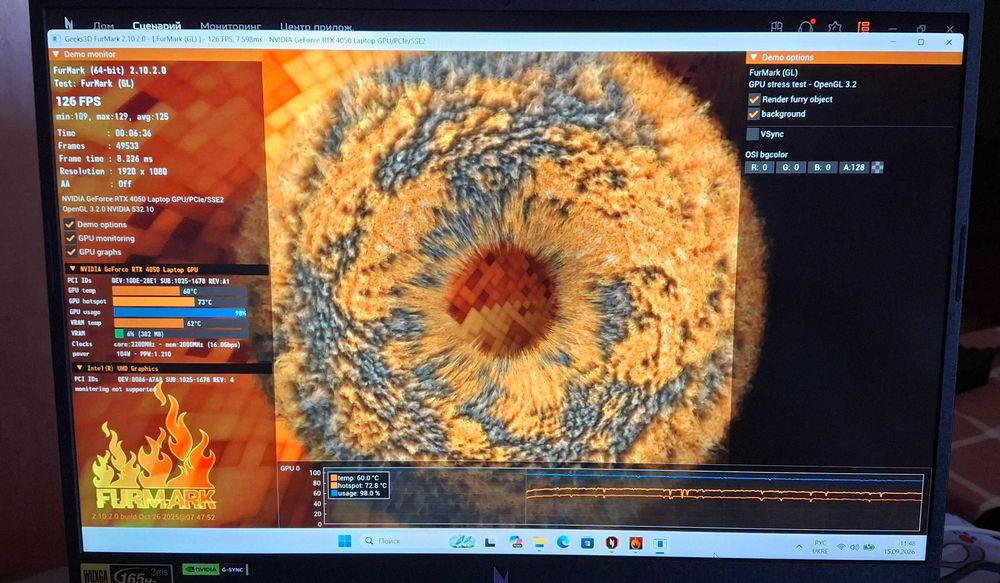1000x583 pixels.
Task: Click the checkered swatch next to A:128
Action: [878, 167]
